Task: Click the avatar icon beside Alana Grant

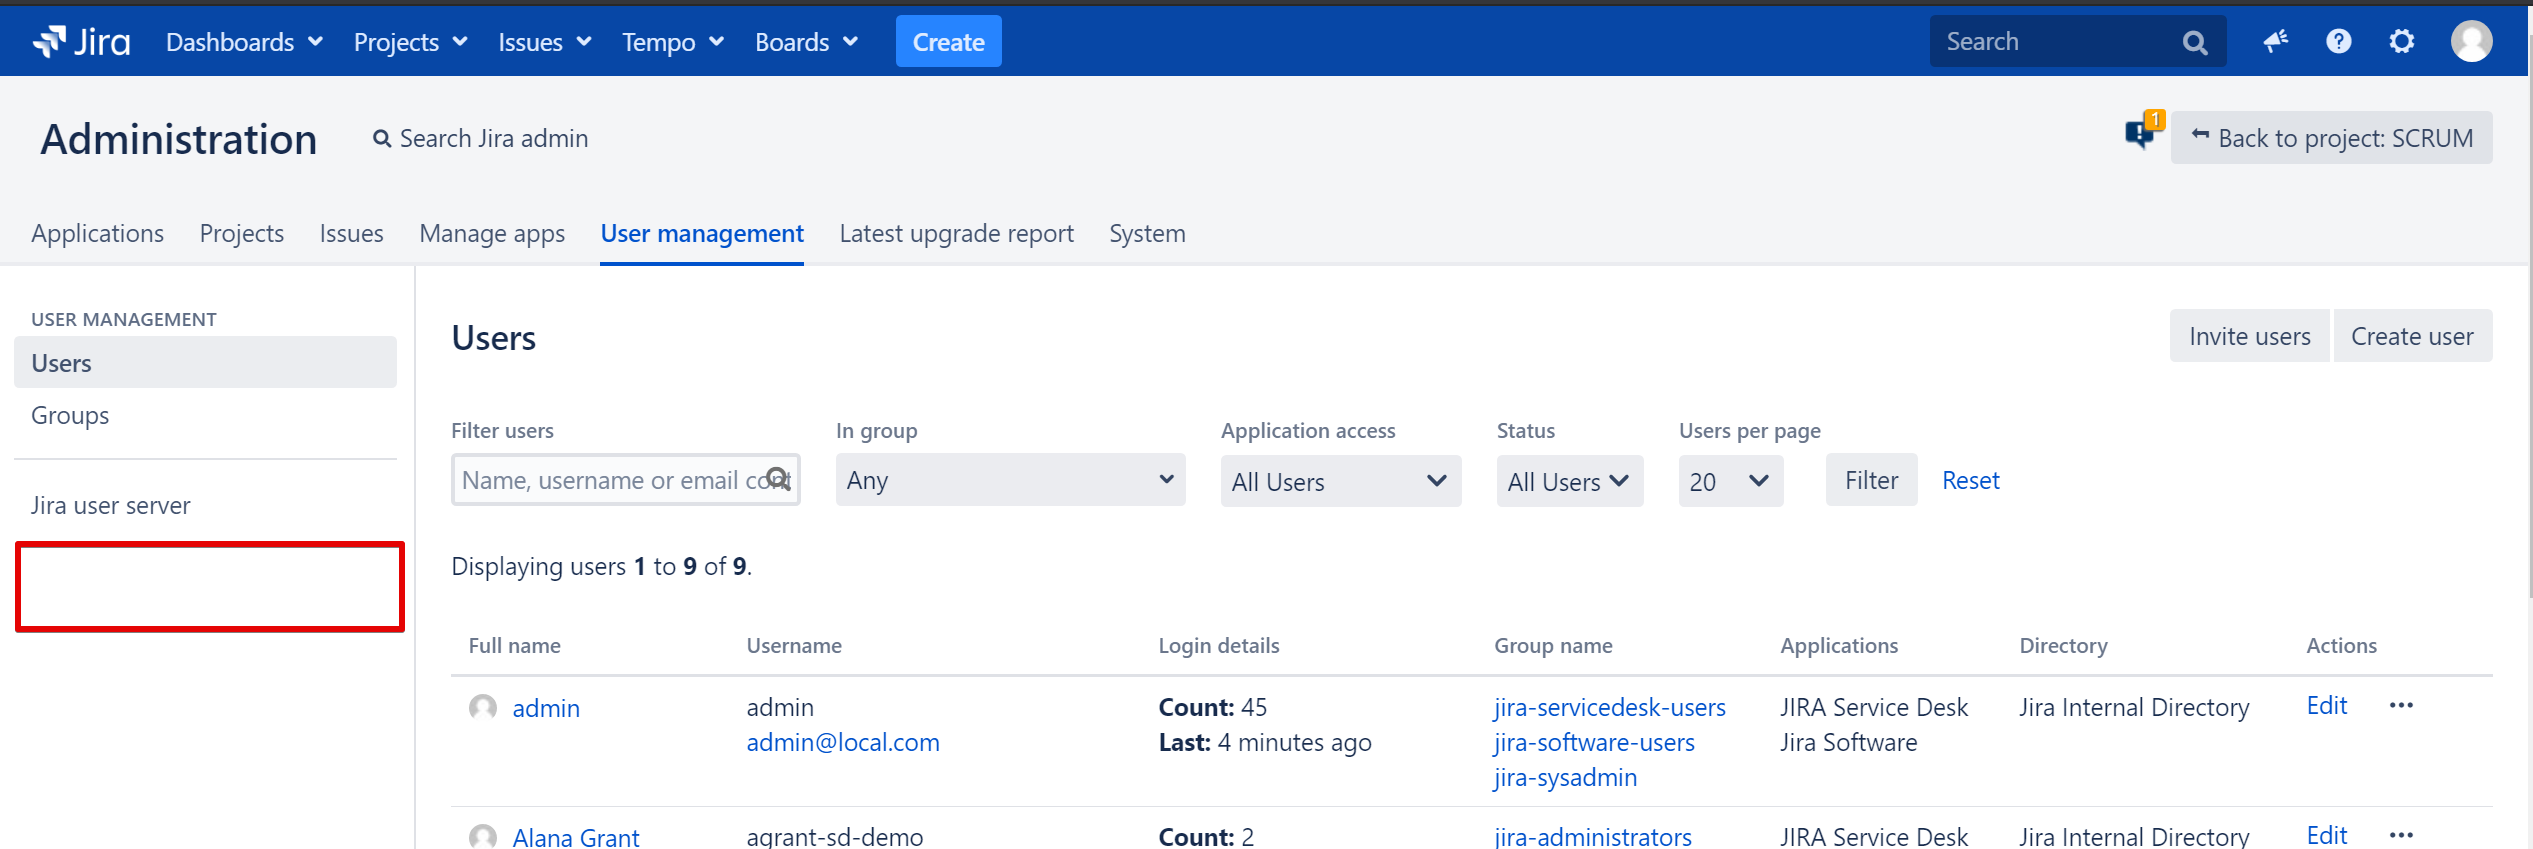Action: pos(483,836)
